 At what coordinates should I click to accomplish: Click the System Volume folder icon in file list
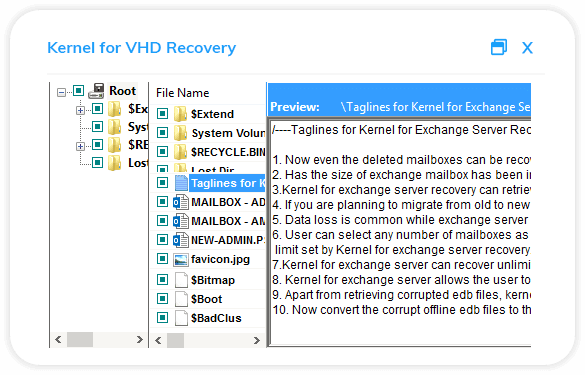click(x=181, y=132)
